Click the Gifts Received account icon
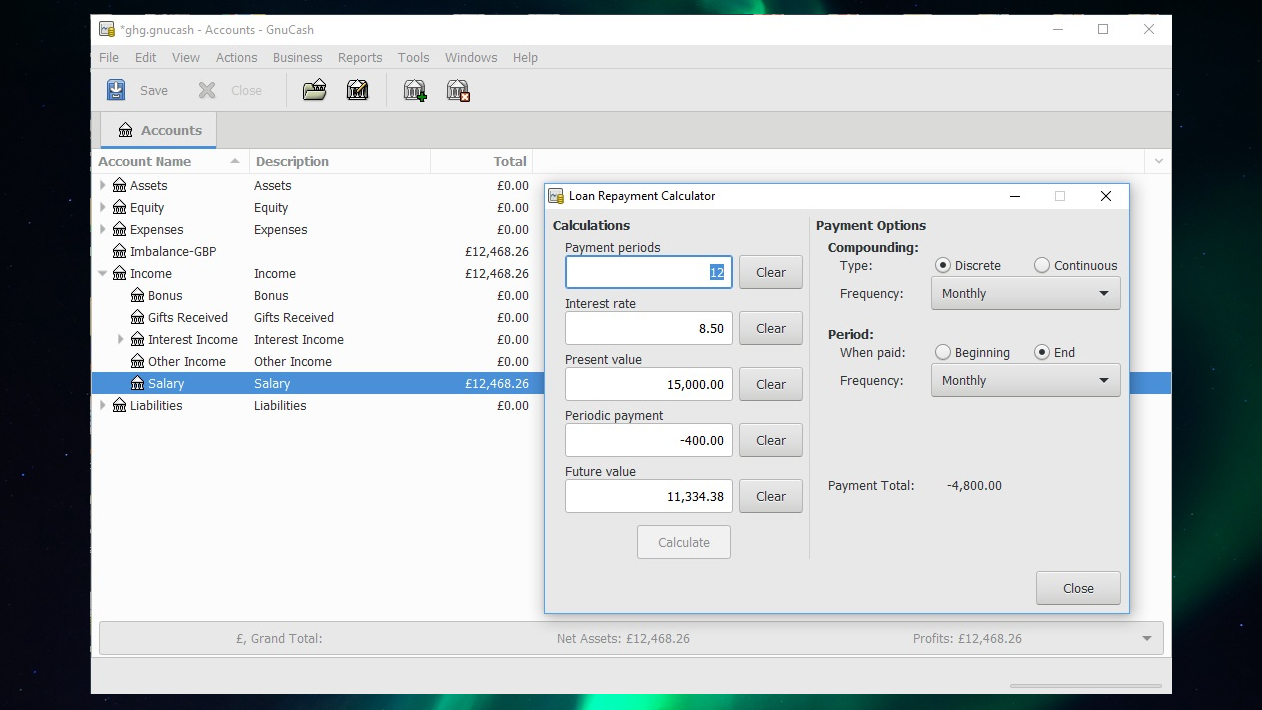1262x710 pixels. tap(138, 317)
